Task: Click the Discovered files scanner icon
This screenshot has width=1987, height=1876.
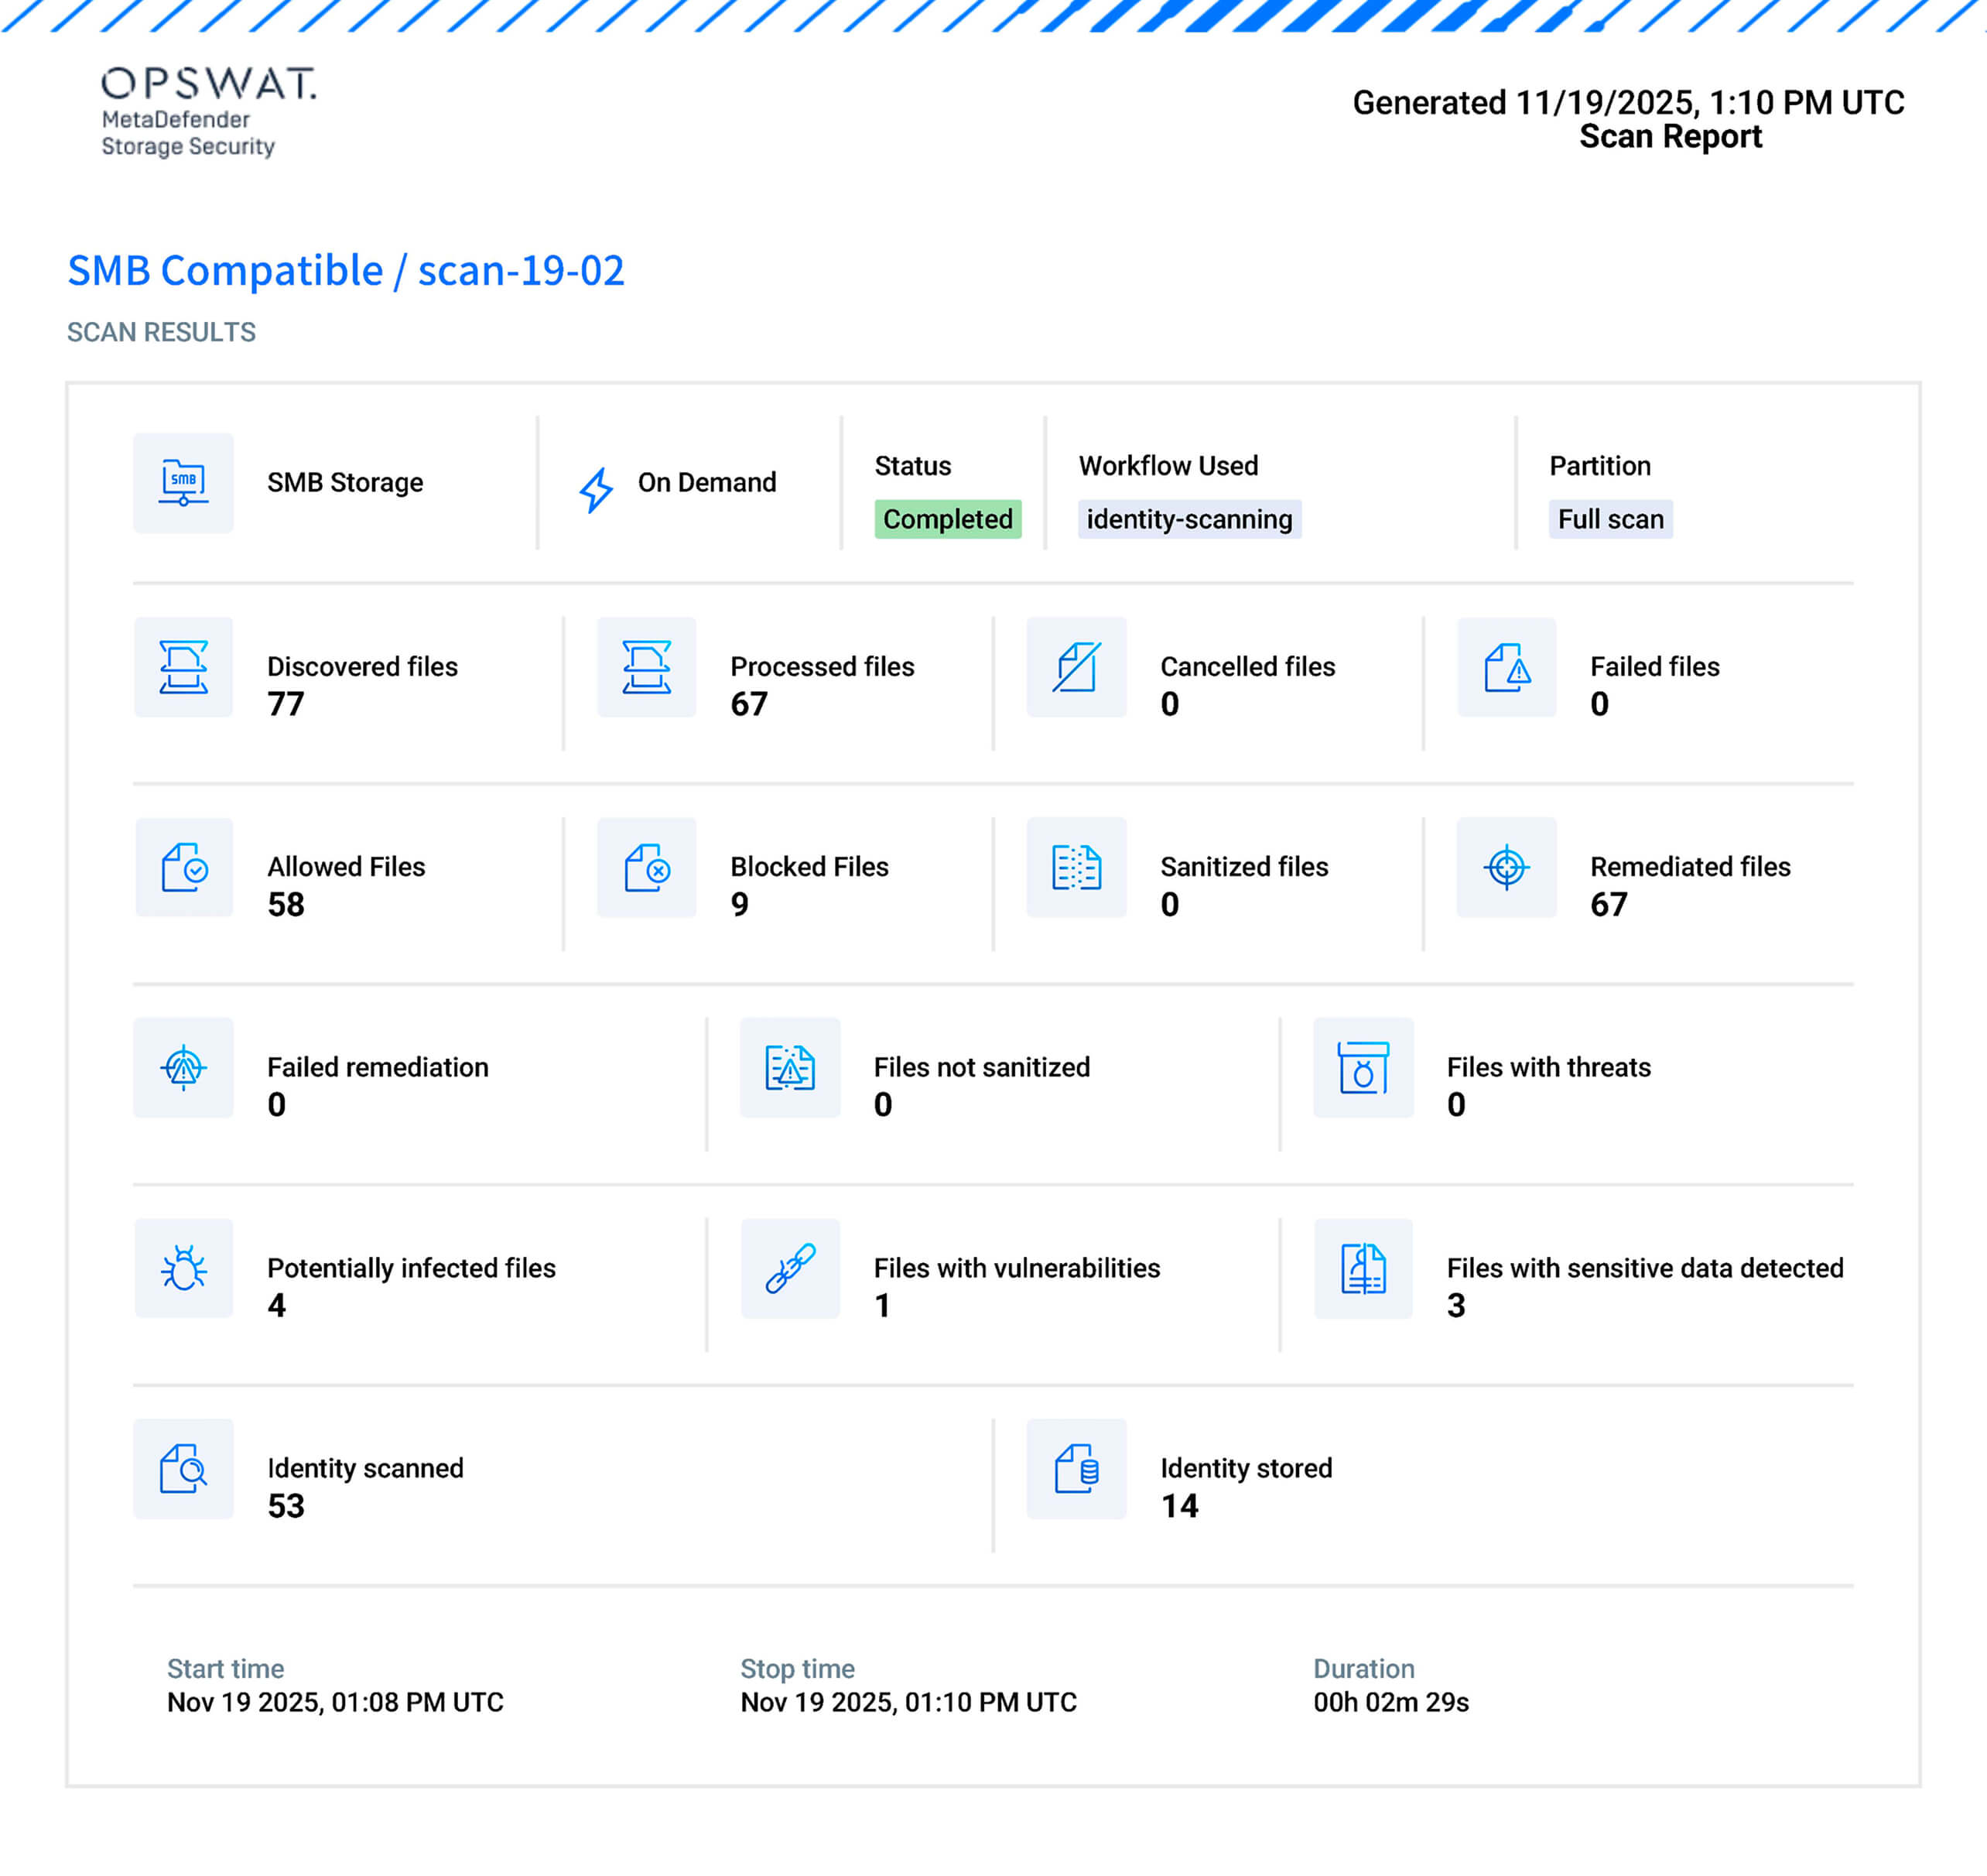Action: click(183, 668)
